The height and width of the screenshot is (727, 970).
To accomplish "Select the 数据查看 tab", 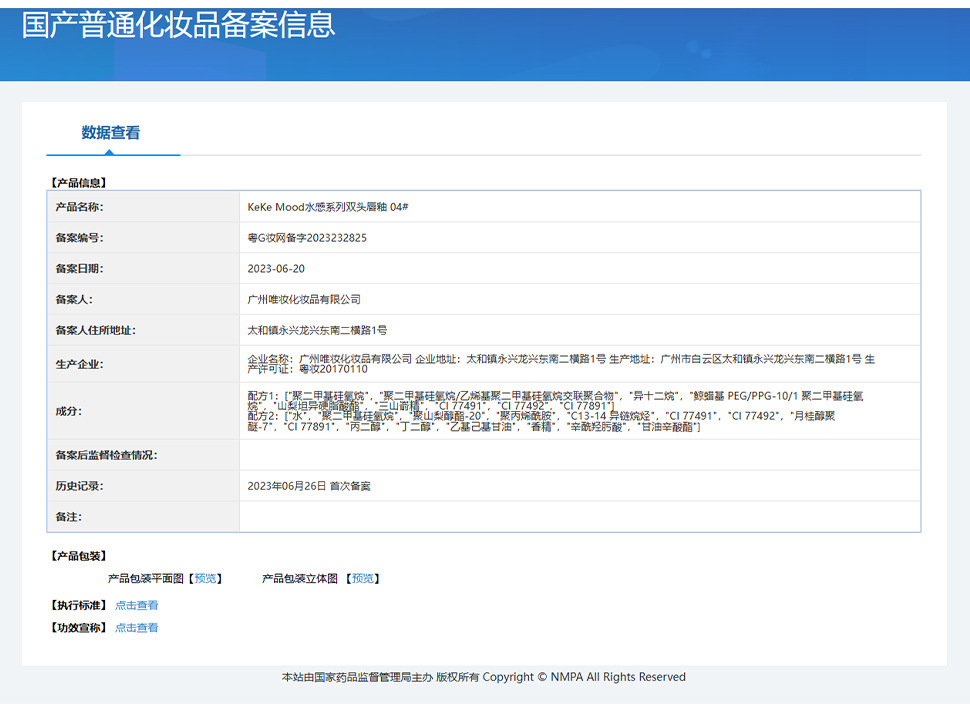I will coord(111,132).
